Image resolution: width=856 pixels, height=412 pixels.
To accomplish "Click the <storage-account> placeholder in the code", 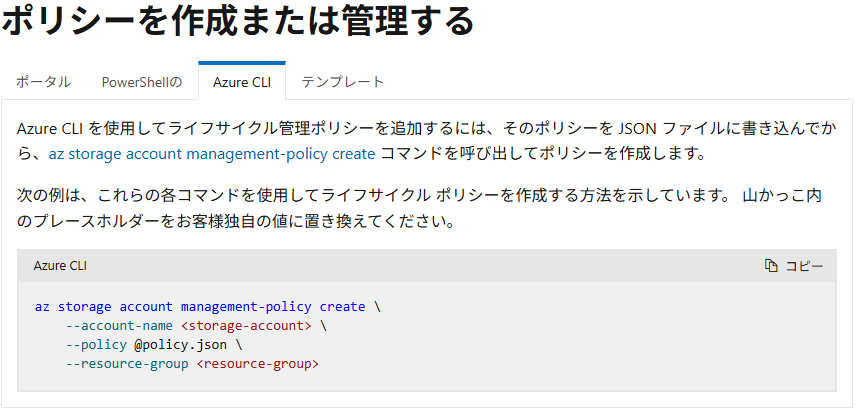I will pyautogui.click(x=246, y=326).
